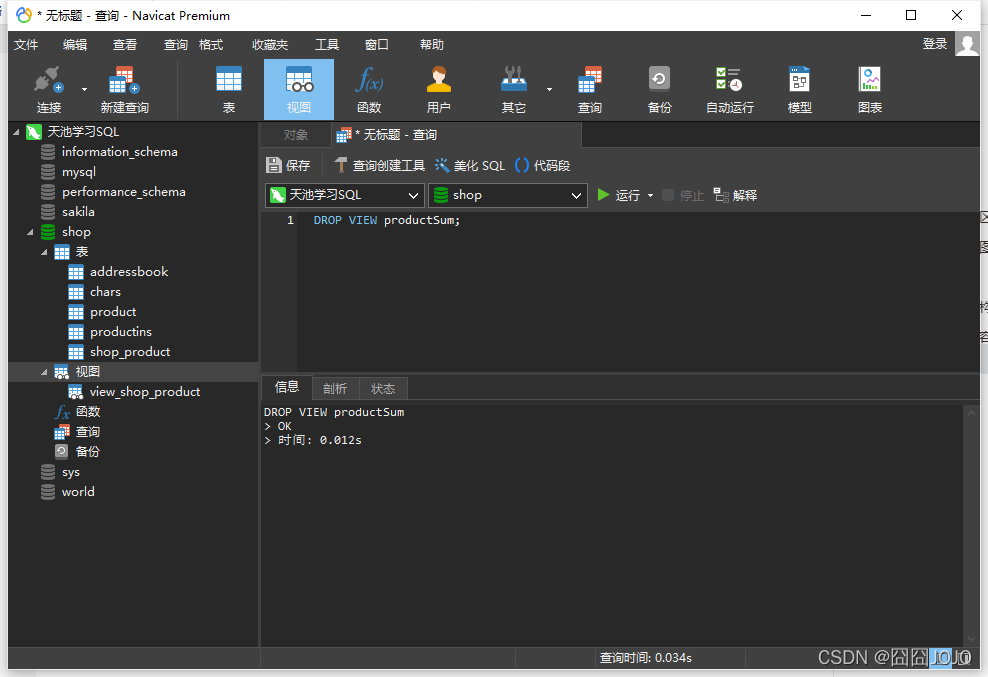Viewport: 988px width, 677px height.
Task: Open the Backup (备份) toolbar icon
Action: pyautogui.click(x=660, y=90)
